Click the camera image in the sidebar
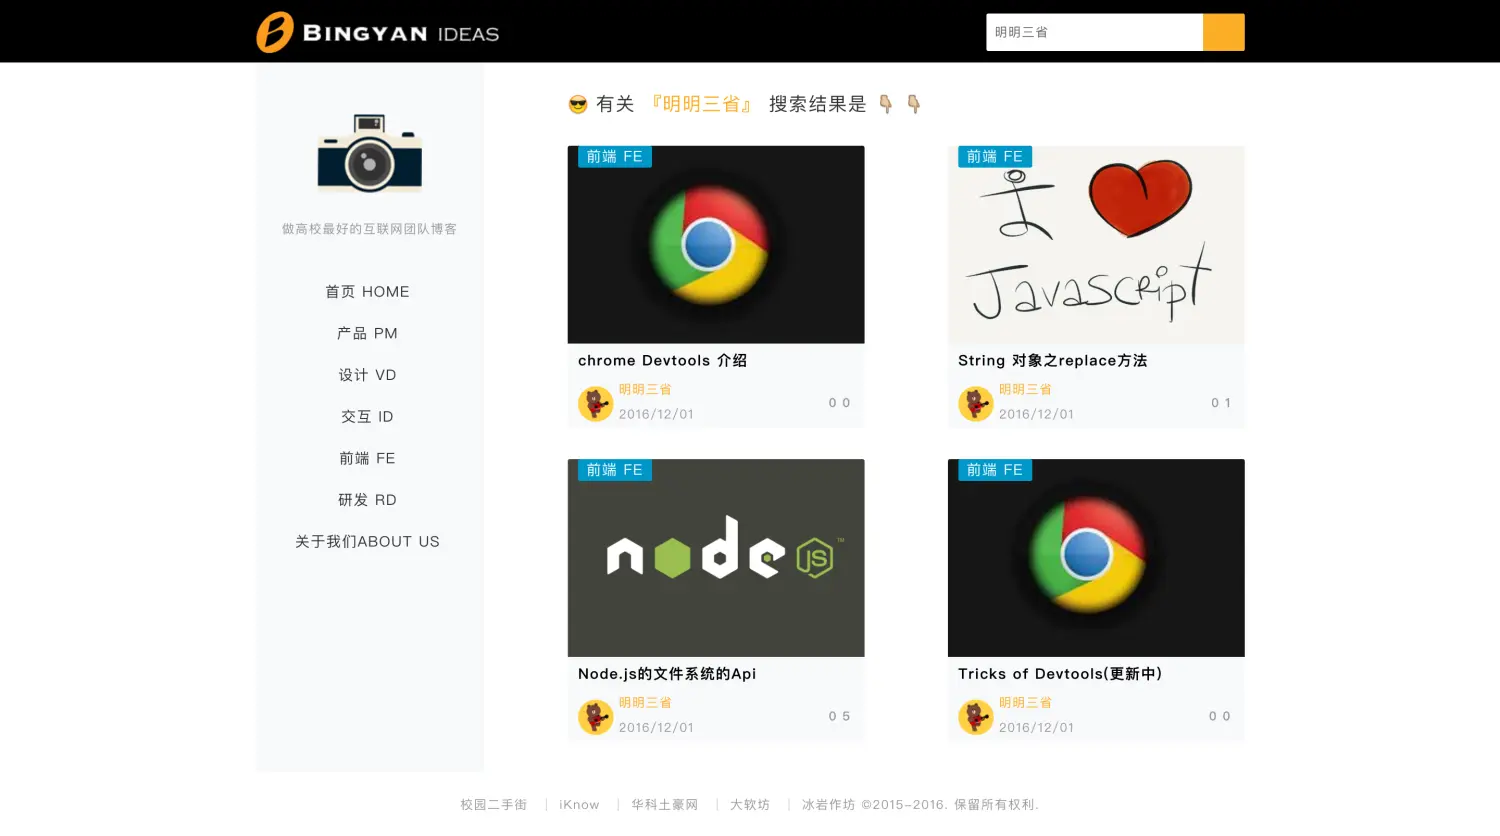The height and width of the screenshot is (836, 1500). tap(370, 153)
